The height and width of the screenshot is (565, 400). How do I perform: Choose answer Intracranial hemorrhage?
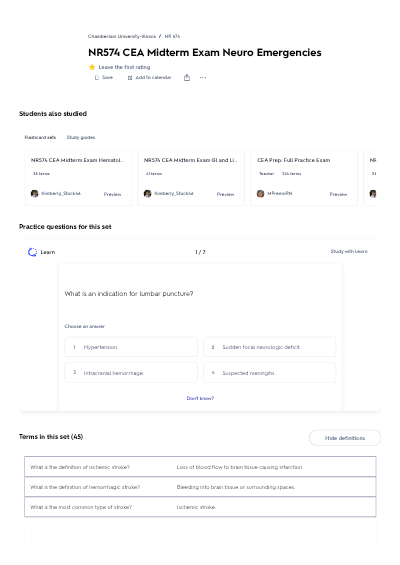[x=131, y=373]
